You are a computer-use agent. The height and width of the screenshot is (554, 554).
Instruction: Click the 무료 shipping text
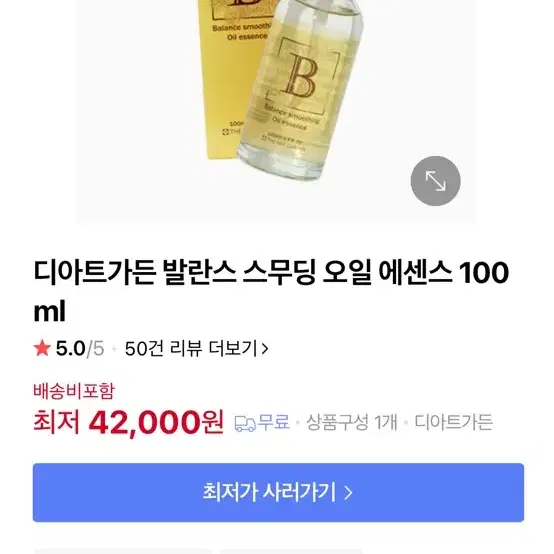click(x=274, y=422)
